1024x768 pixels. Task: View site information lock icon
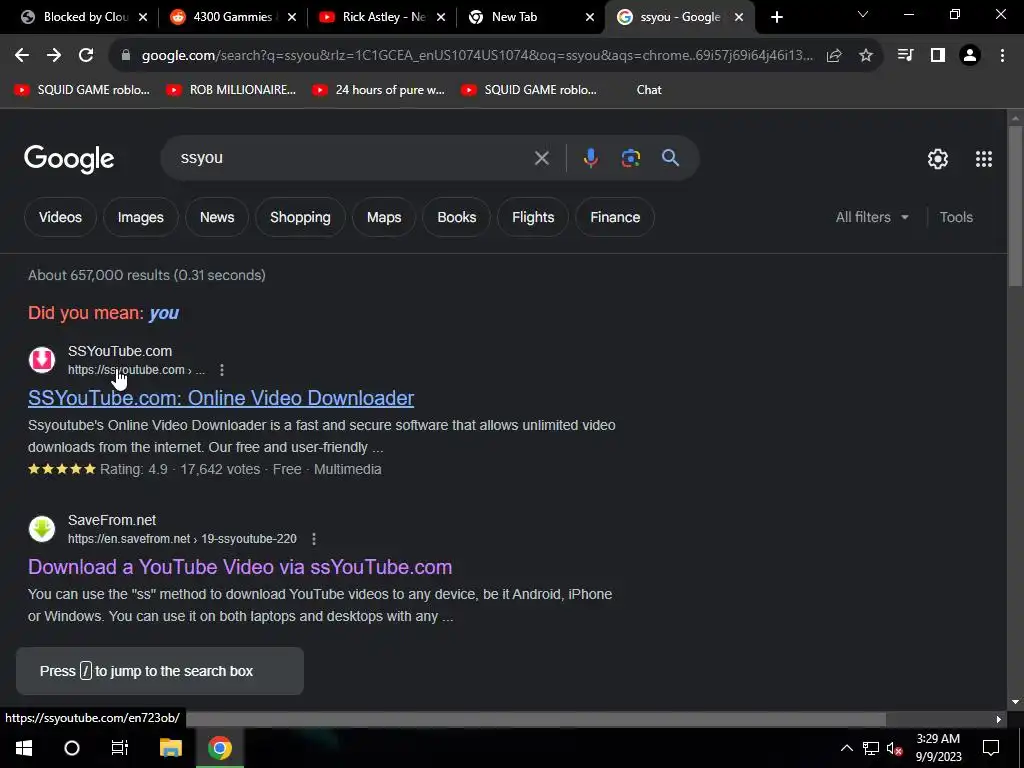pyautogui.click(x=126, y=56)
